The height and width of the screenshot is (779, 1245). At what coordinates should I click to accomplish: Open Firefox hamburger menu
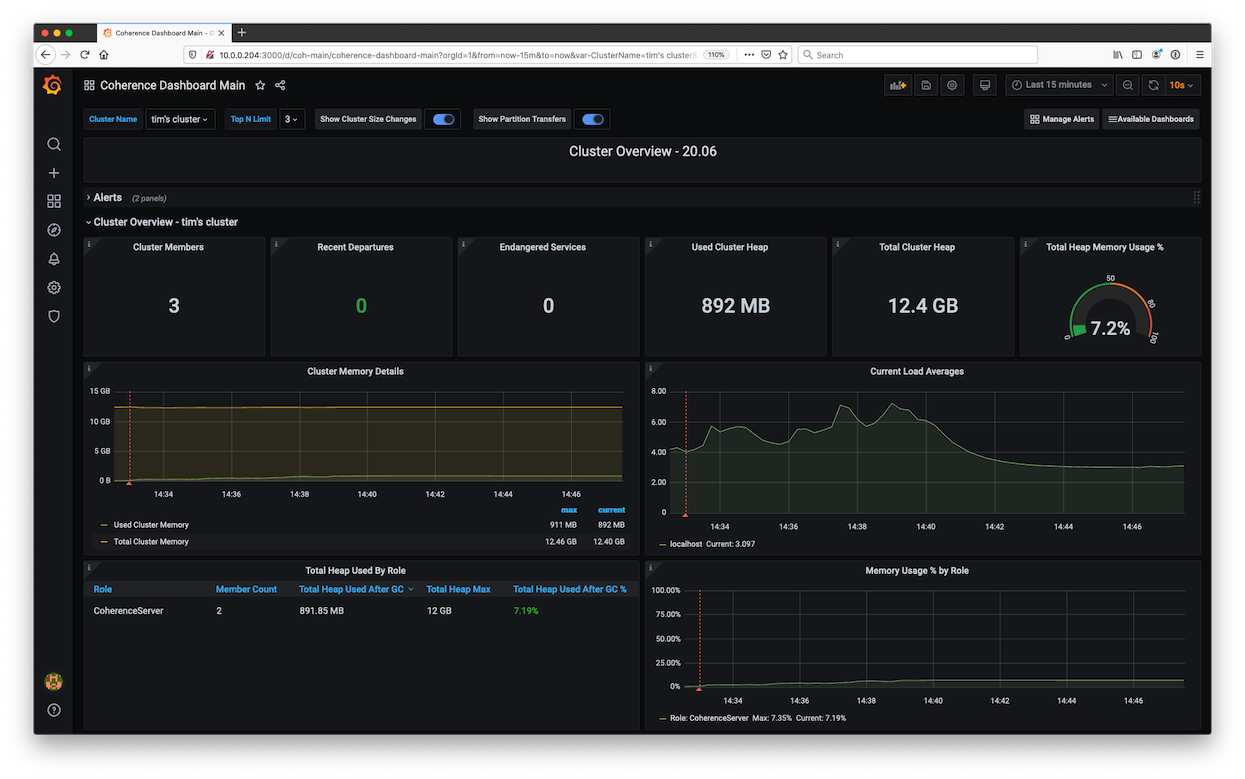click(x=1200, y=55)
